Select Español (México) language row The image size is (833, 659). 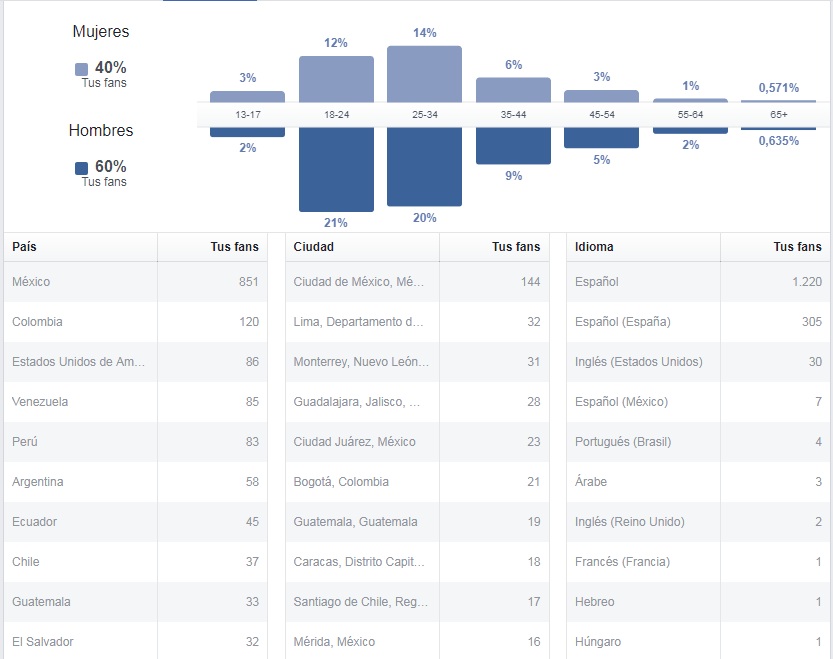pyautogui.click(x=698, y=402)
